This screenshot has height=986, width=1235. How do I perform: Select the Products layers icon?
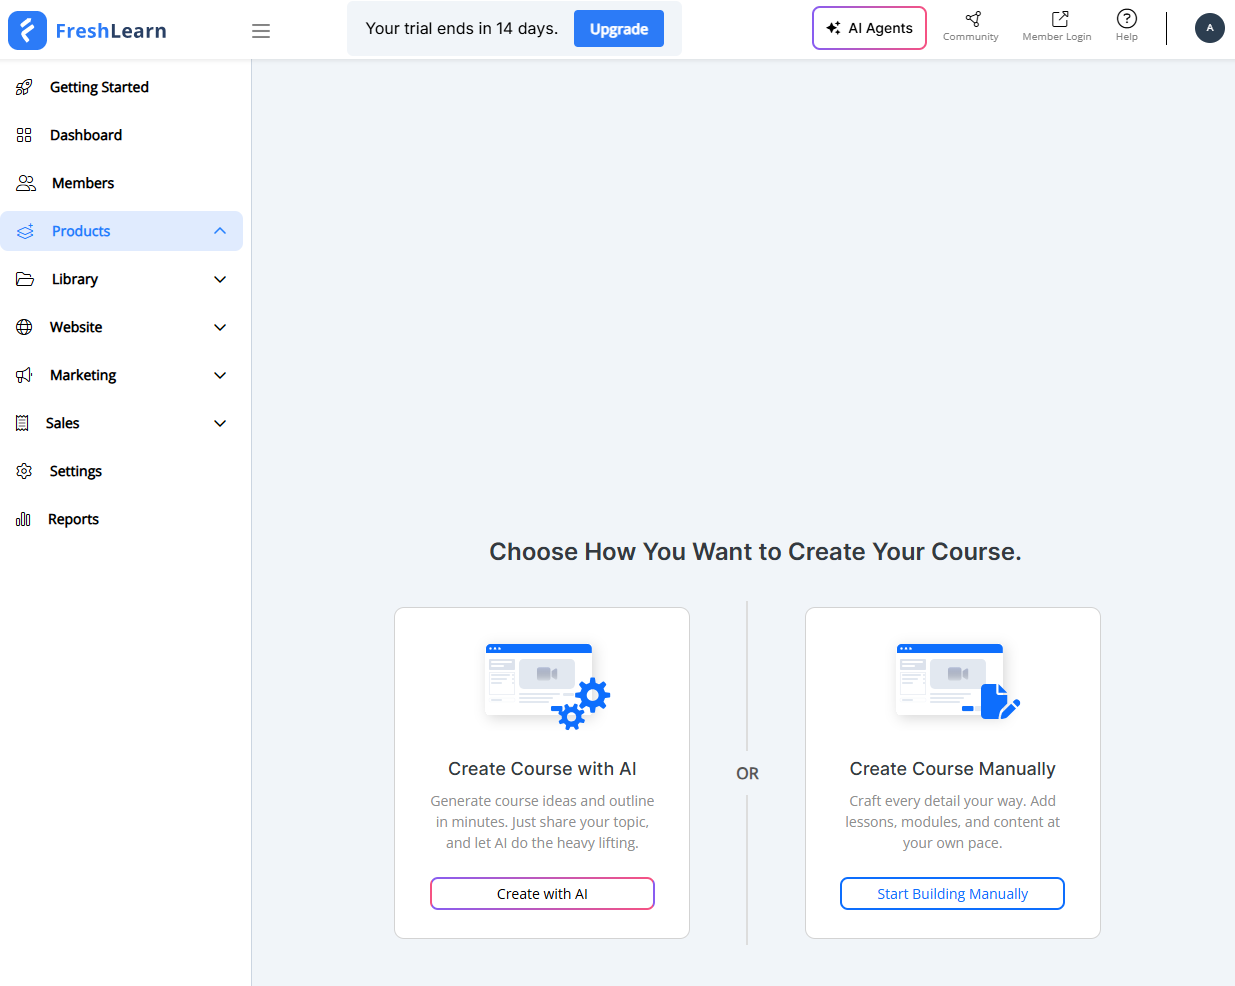24,231
